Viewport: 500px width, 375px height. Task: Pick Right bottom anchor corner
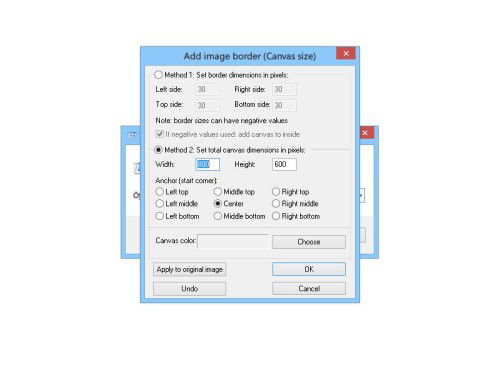(x=276, y=216)
